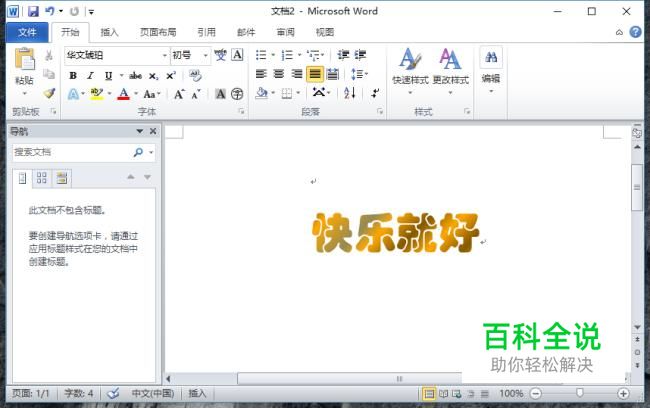Open the 文件 menu
Viewport: 650px width, 408px height.
click(27, 32)
